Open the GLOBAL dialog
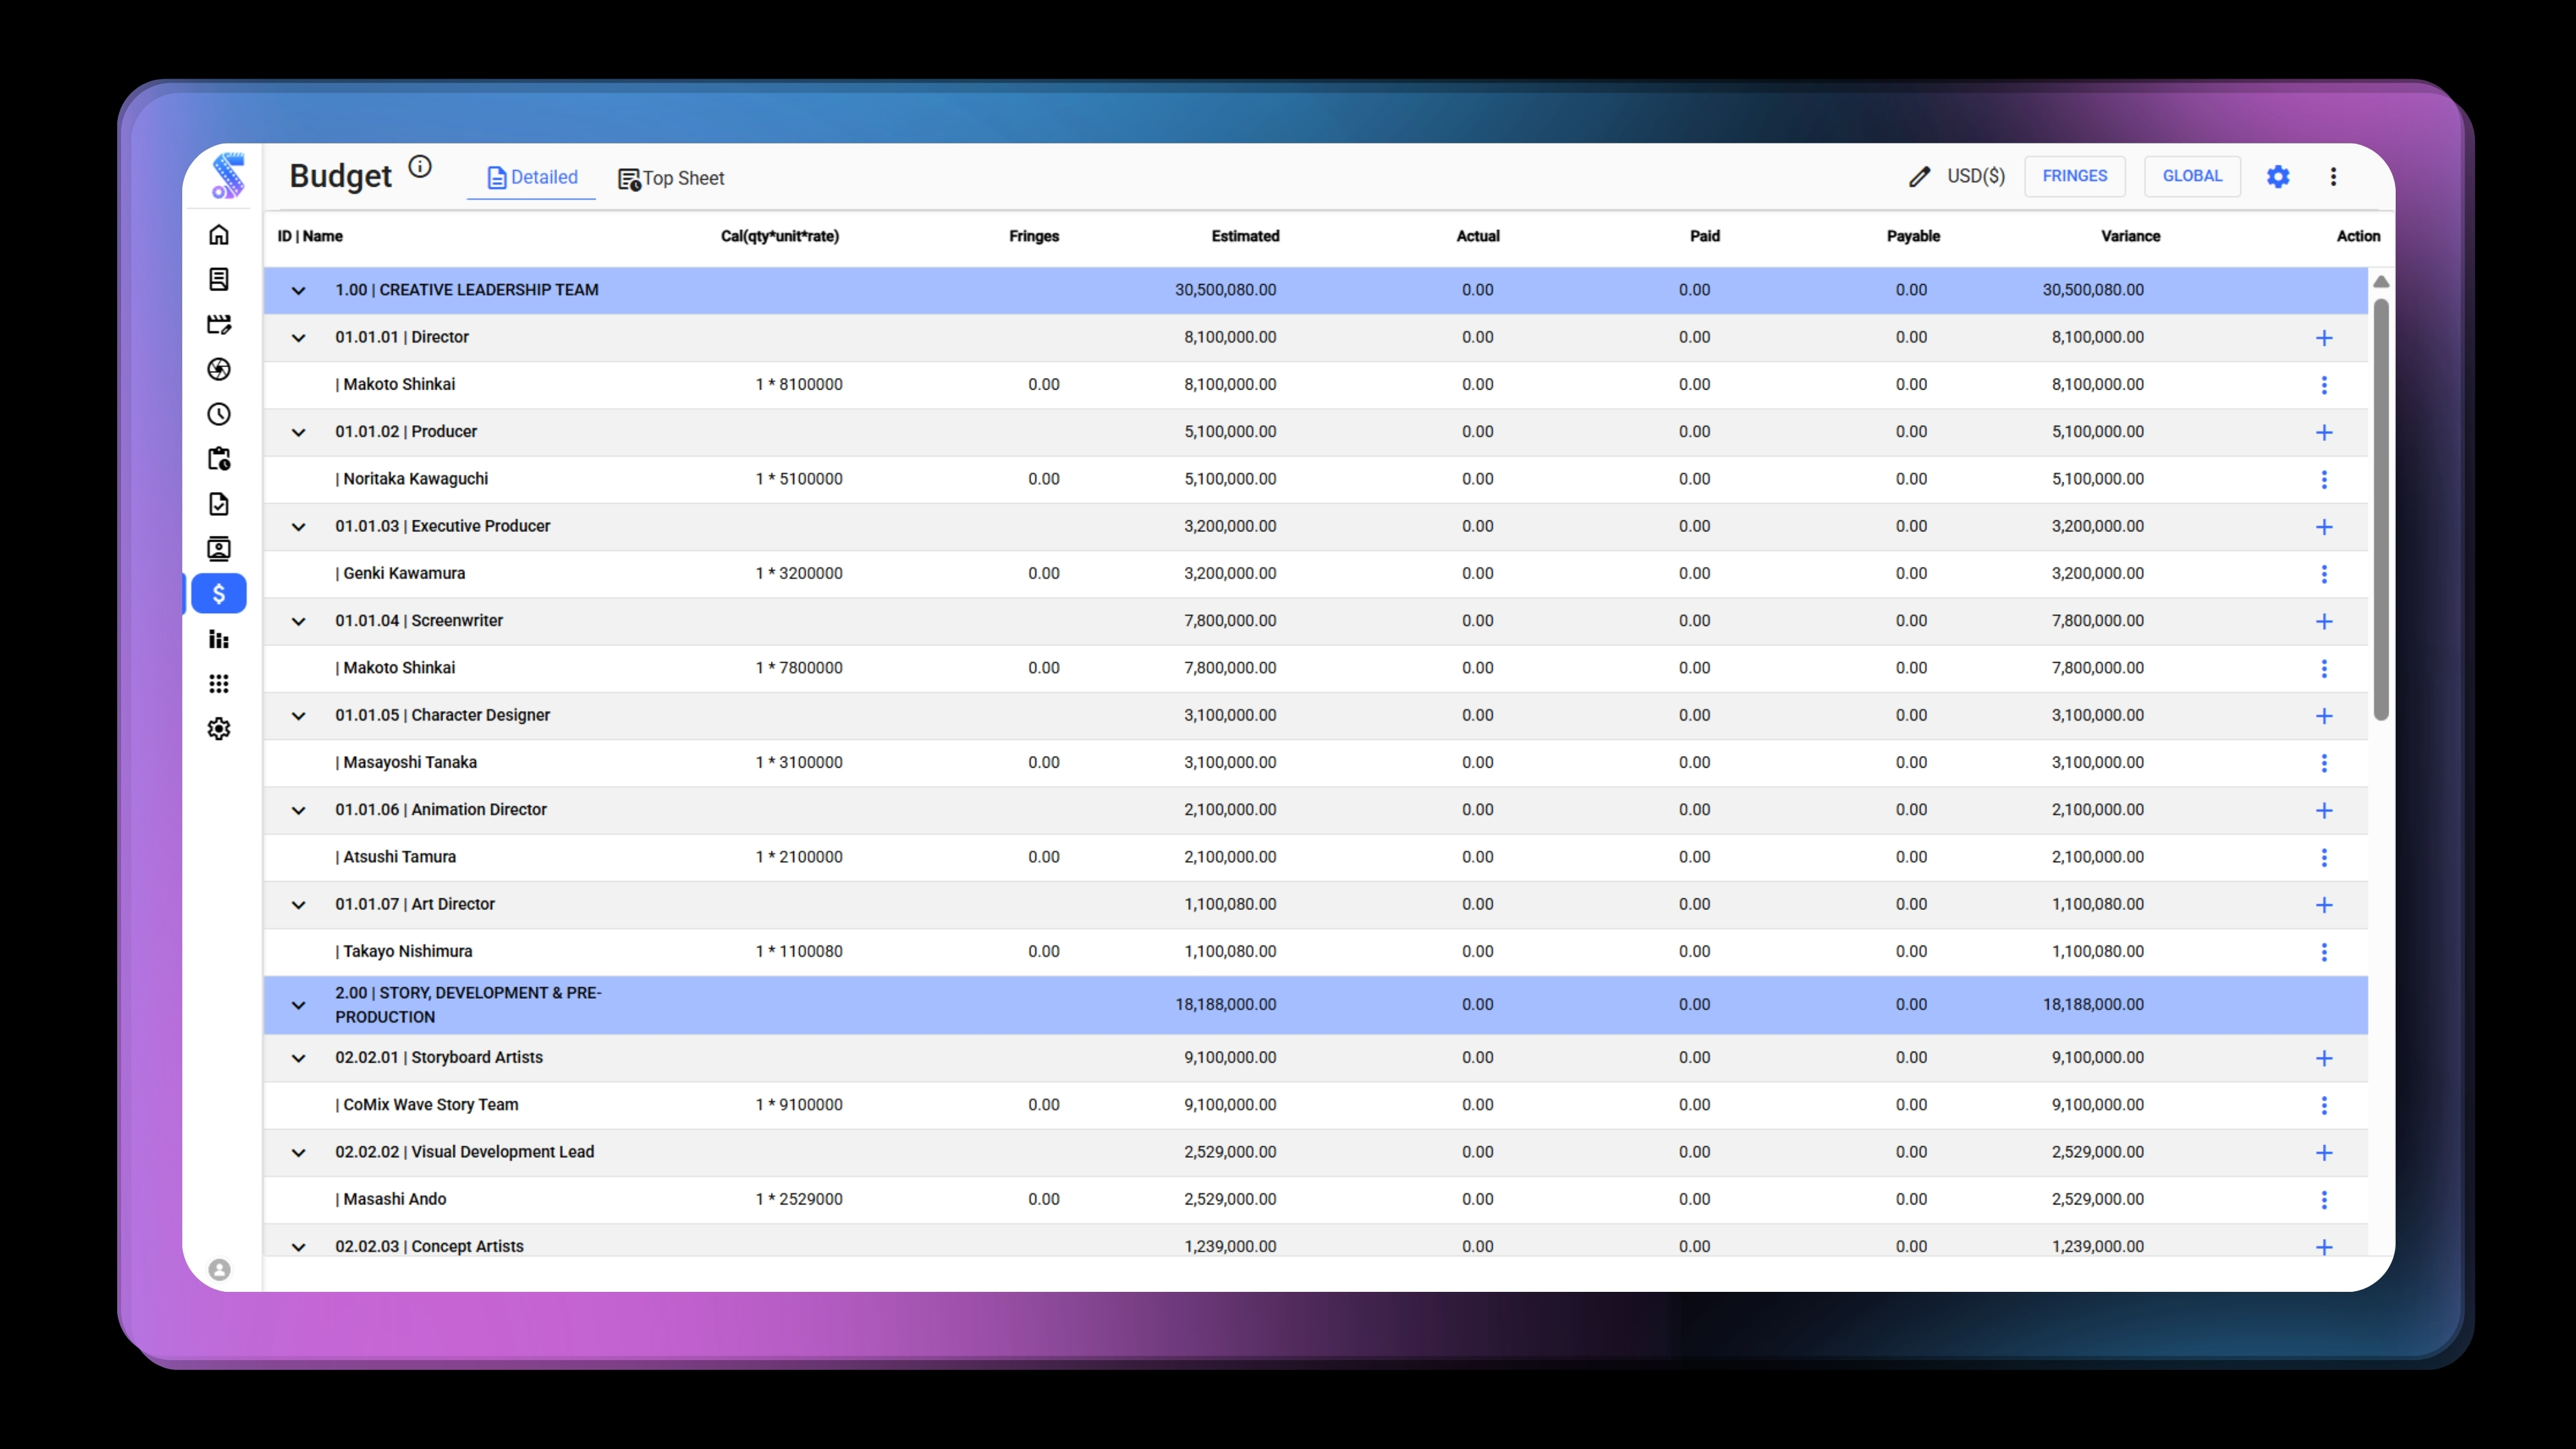This screenshot has width=2576, height=1449. coord(2191,176)
